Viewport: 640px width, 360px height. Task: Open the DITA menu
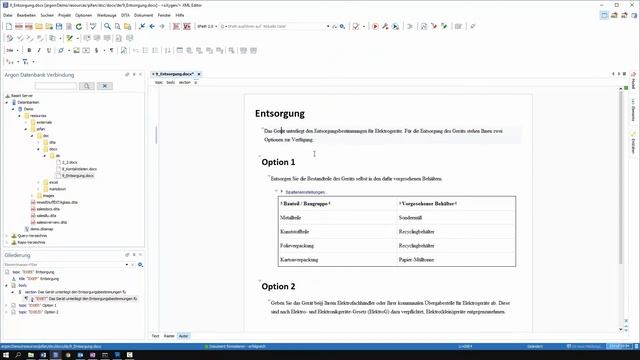click(125, 15)
